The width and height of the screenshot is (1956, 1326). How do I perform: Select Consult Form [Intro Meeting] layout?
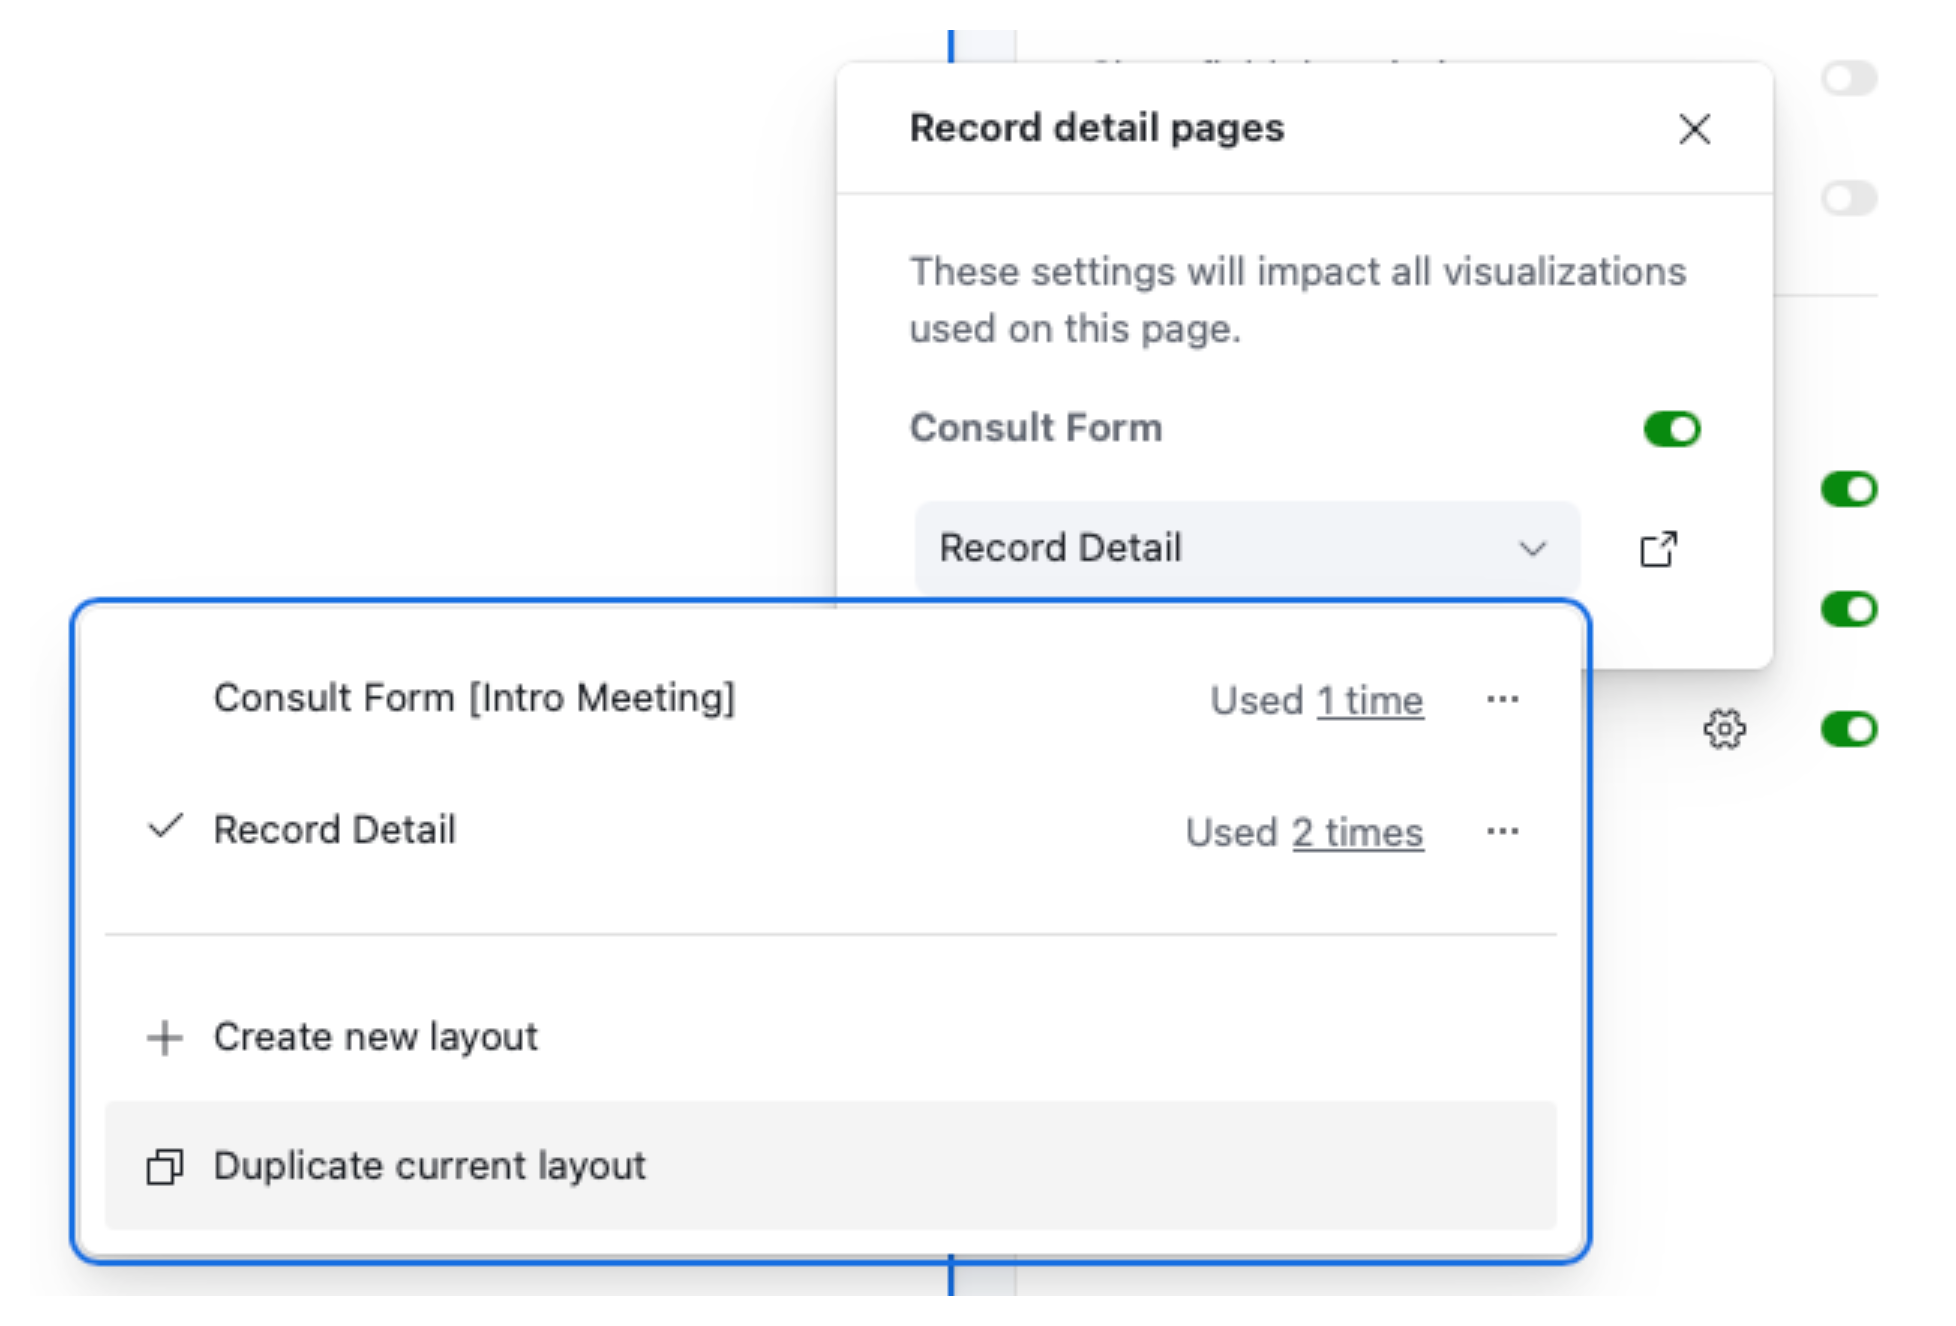click(473, 697)
